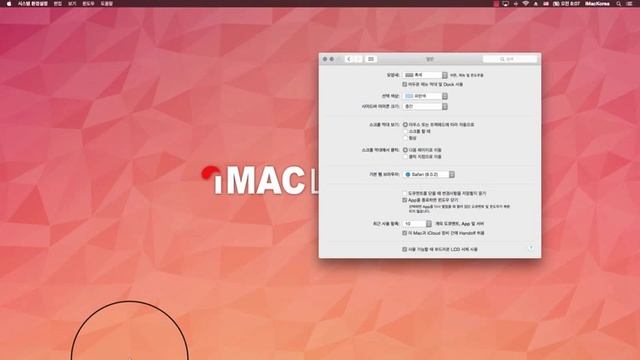Viewport: 640px width, 360px height.
Task: Open the default web browser Safari dropdown
Action: click(x=429, y=174)
